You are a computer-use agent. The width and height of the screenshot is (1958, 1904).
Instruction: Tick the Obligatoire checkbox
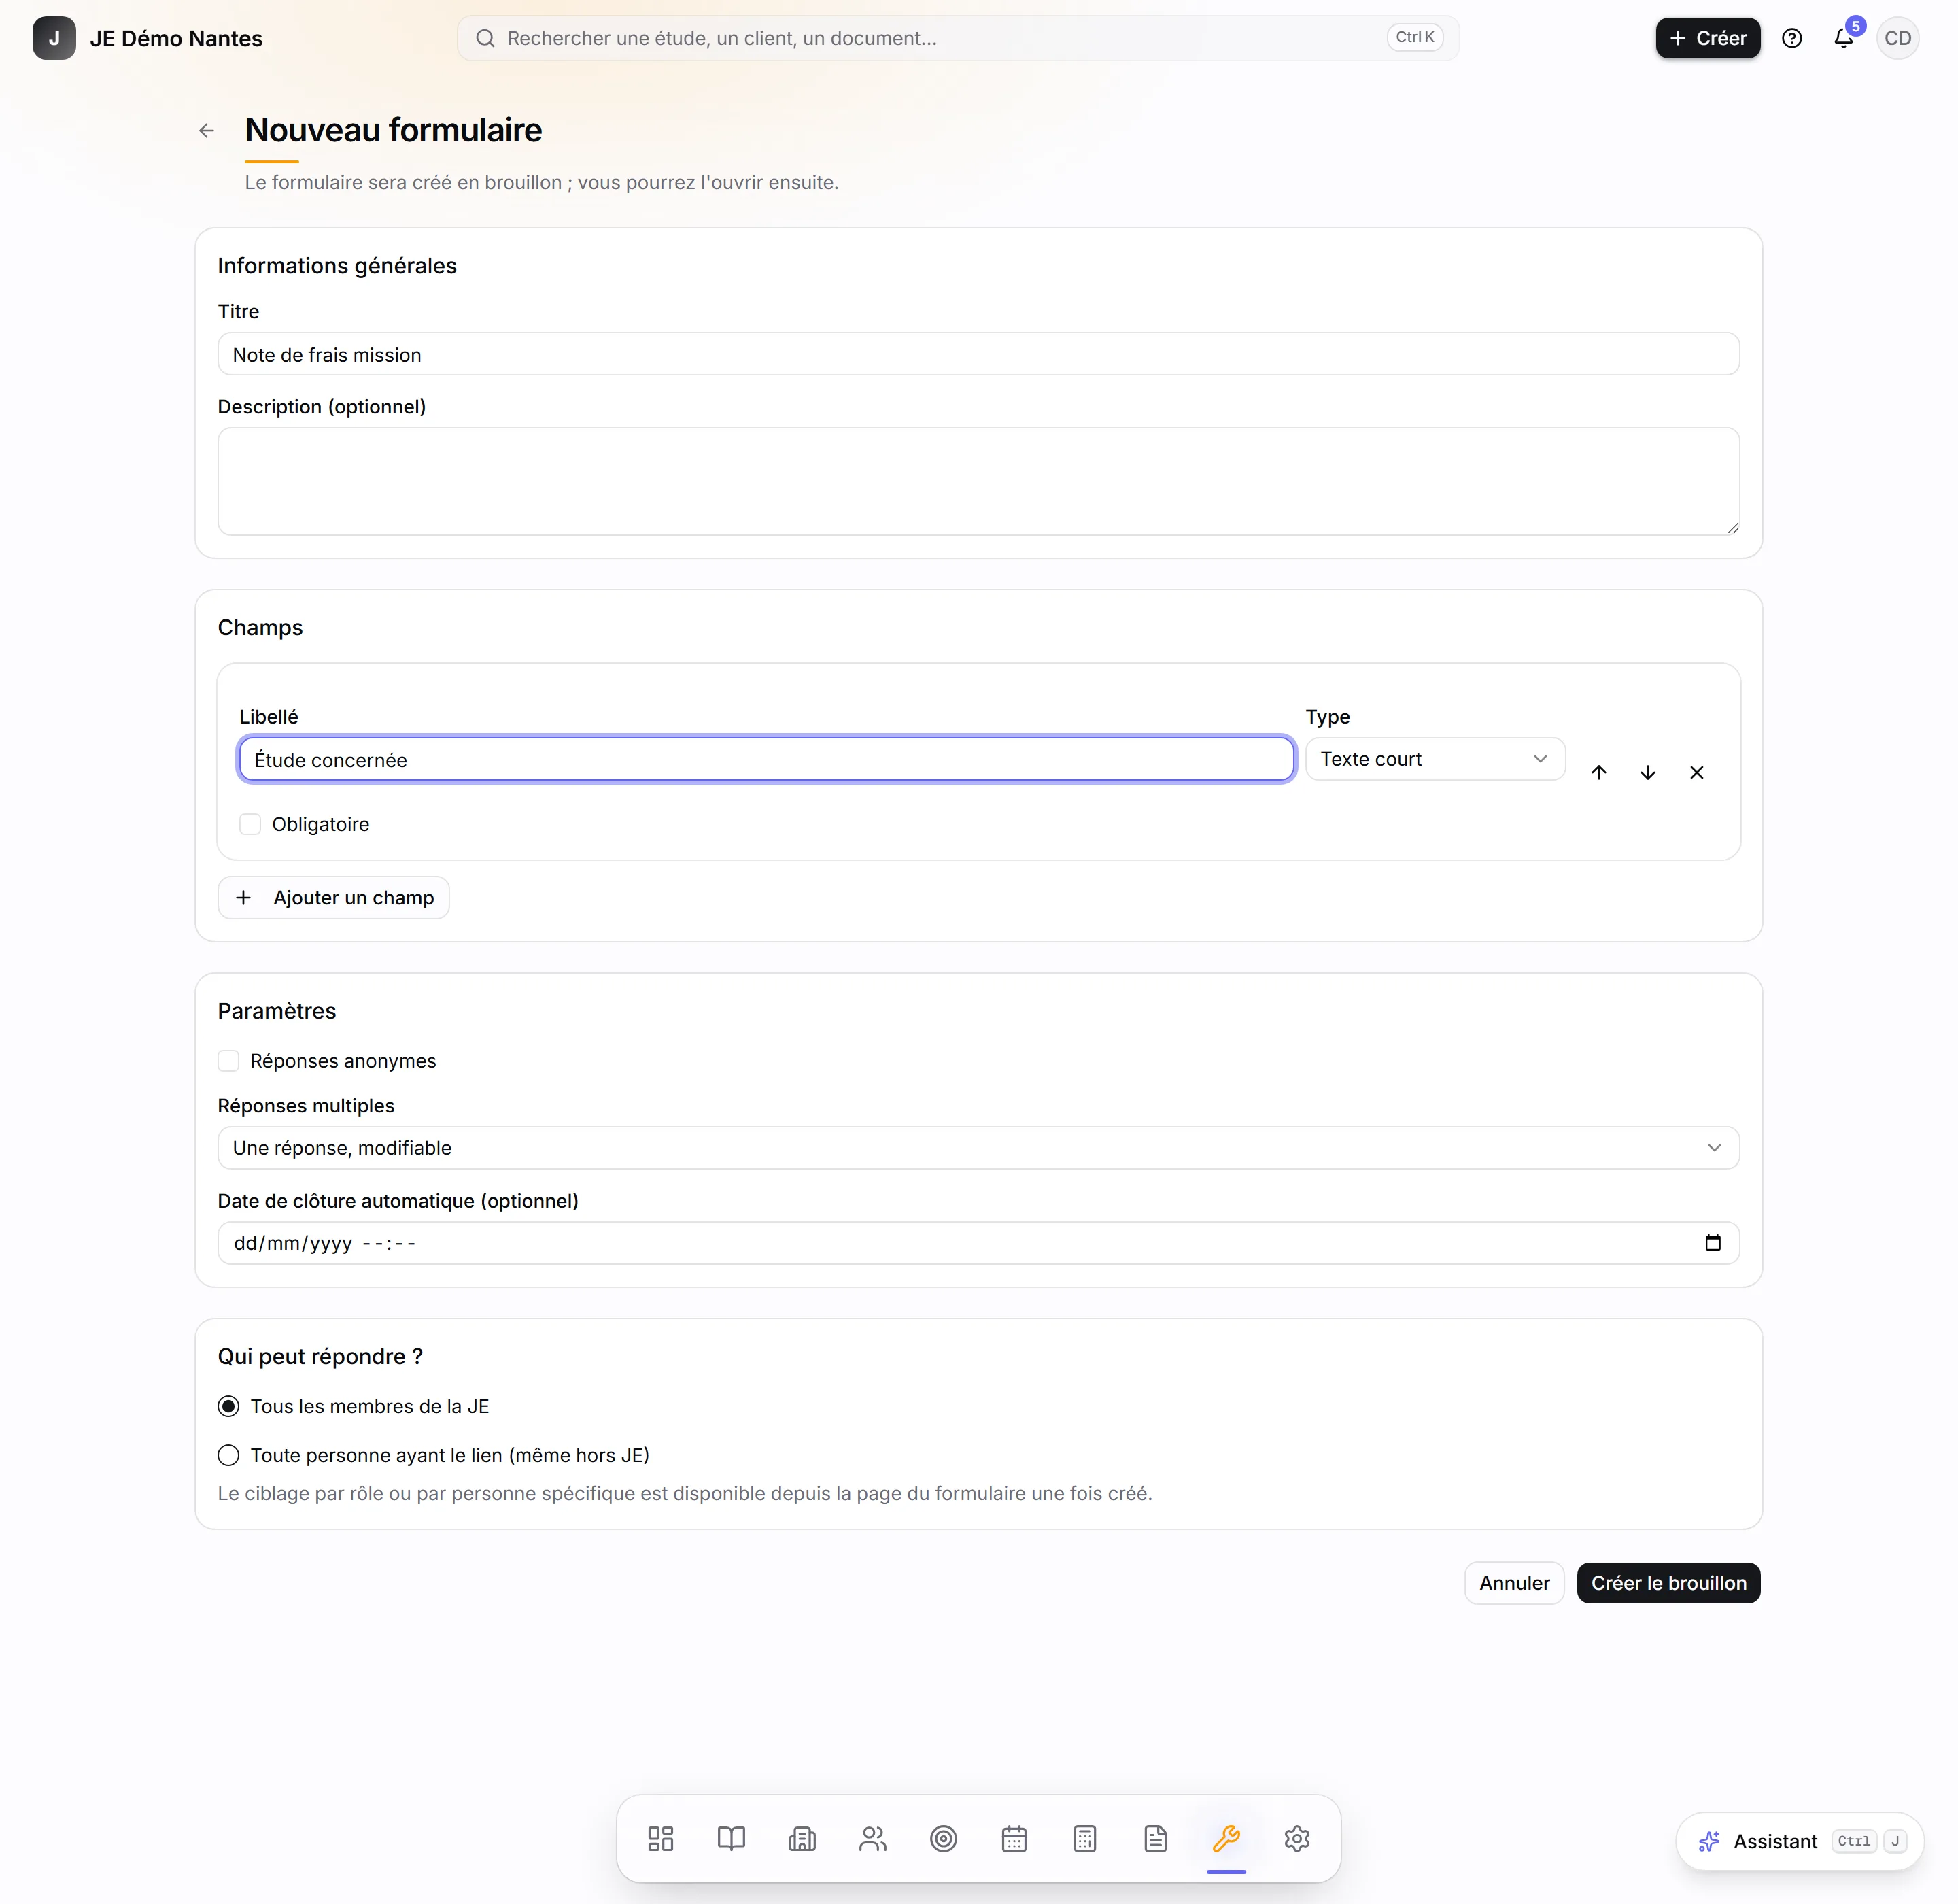pyautogui.click(x=250, y=824)
